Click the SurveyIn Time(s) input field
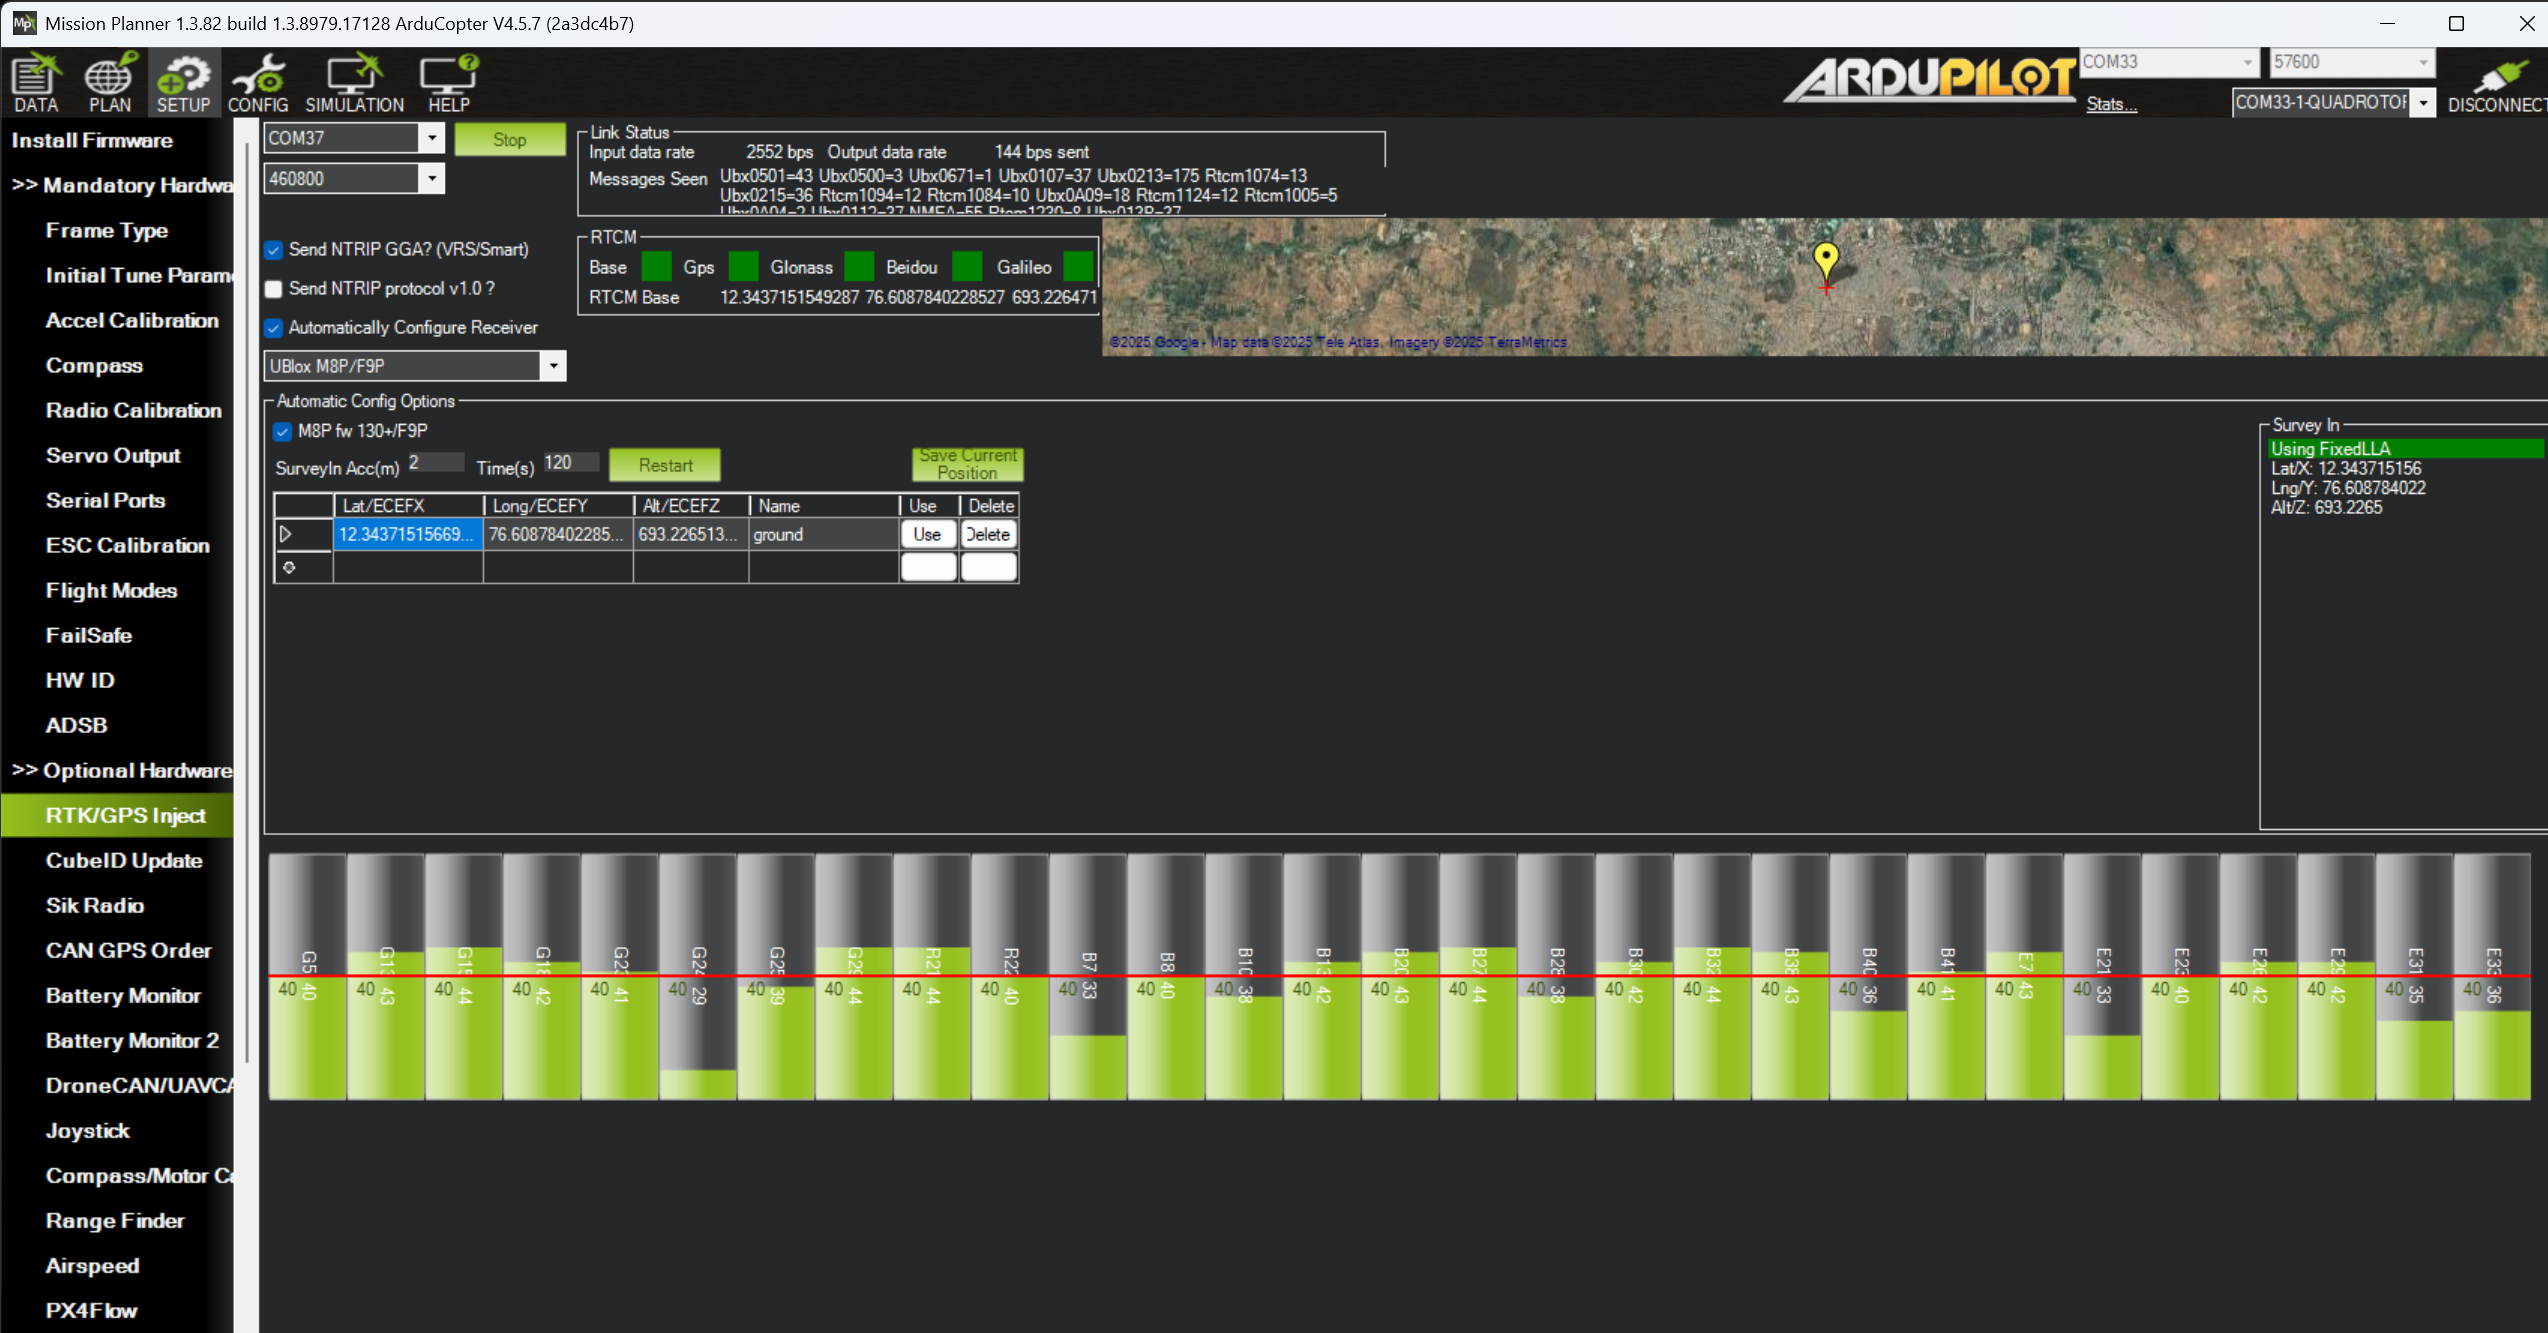Image resolution: width=2548 pixels, height=1333 pixels. click(570, 463)
